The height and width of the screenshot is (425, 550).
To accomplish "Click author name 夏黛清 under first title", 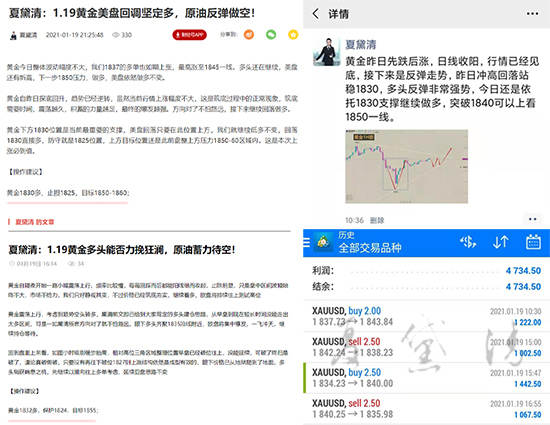I will (x=28, y=35).
